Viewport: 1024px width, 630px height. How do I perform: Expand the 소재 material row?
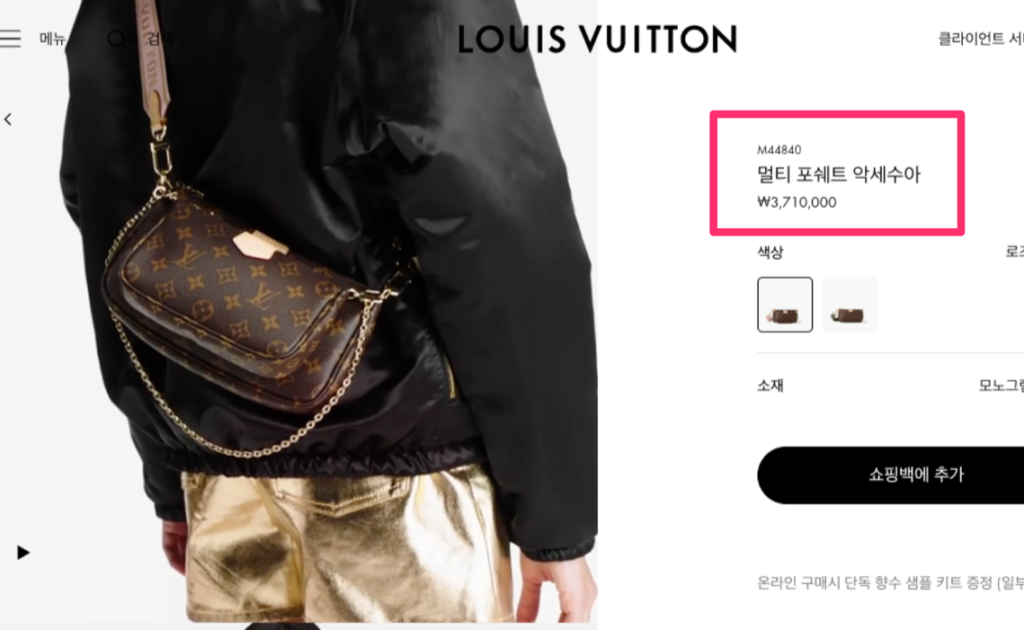pos(891,385)
